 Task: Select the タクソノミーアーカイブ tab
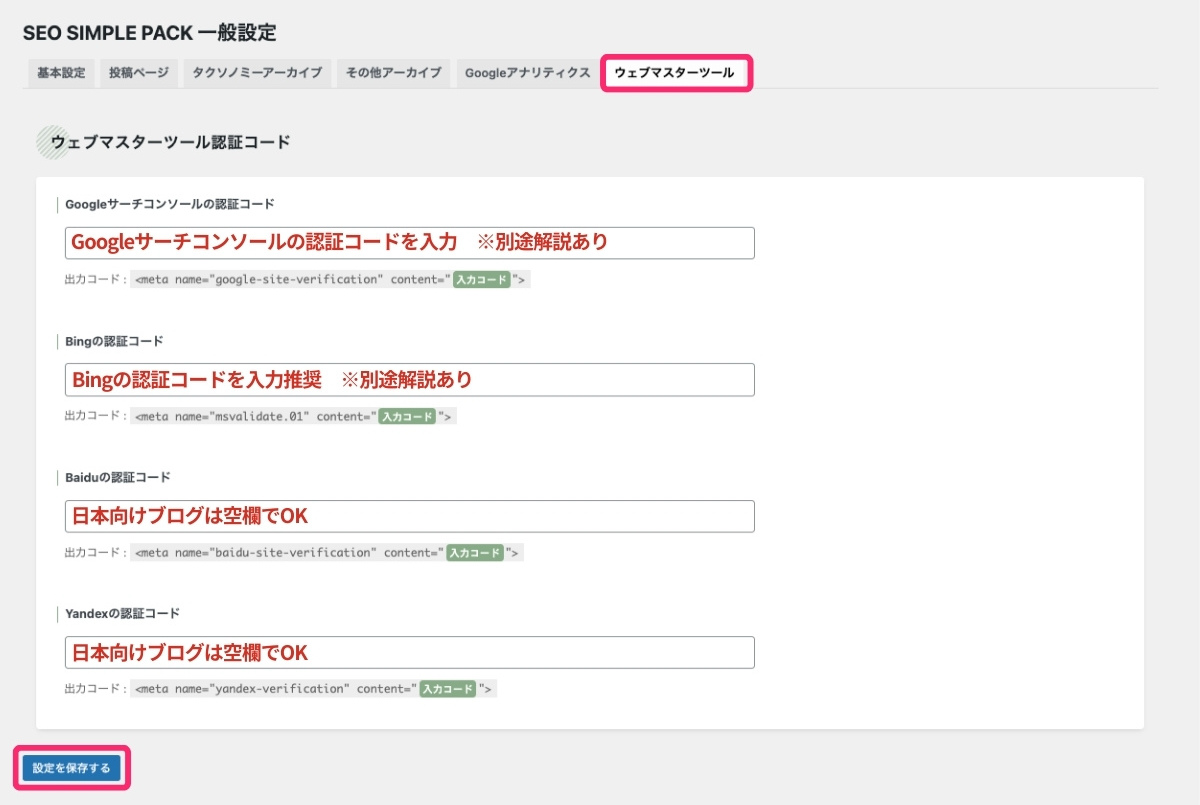[255, 72]
